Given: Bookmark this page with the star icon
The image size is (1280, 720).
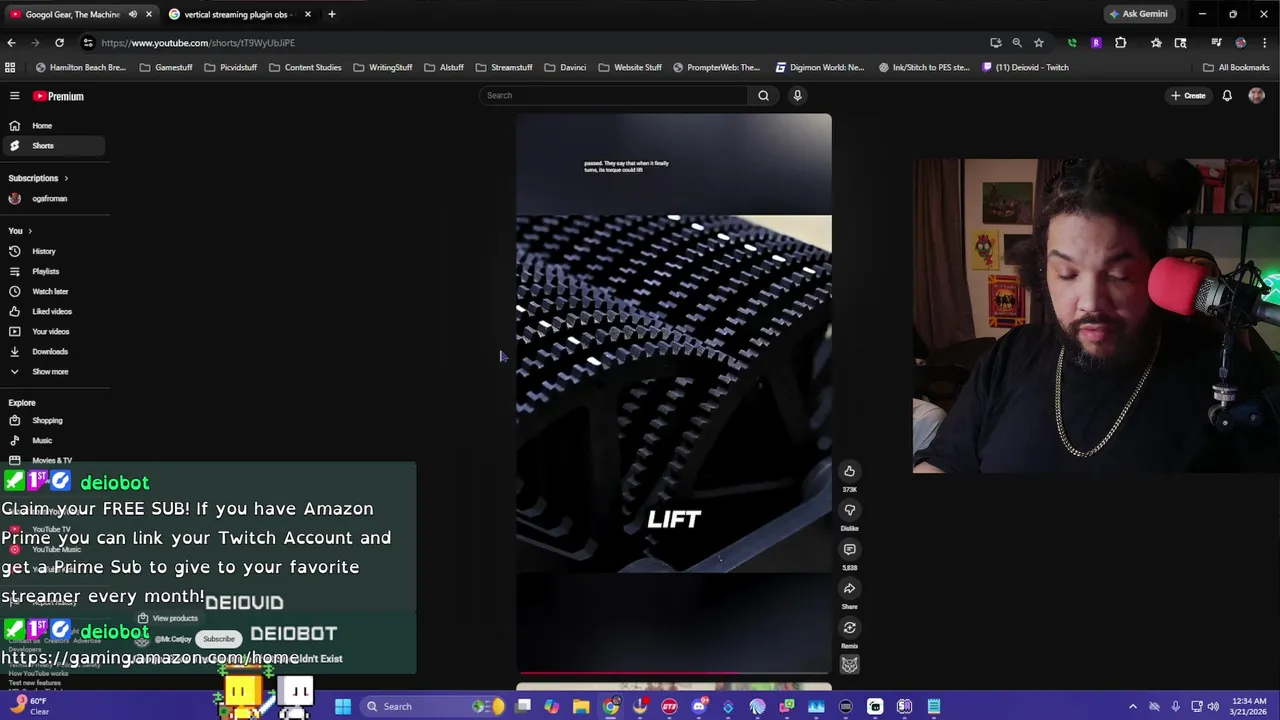Looking at the screenshot, I should point(1039,43).
